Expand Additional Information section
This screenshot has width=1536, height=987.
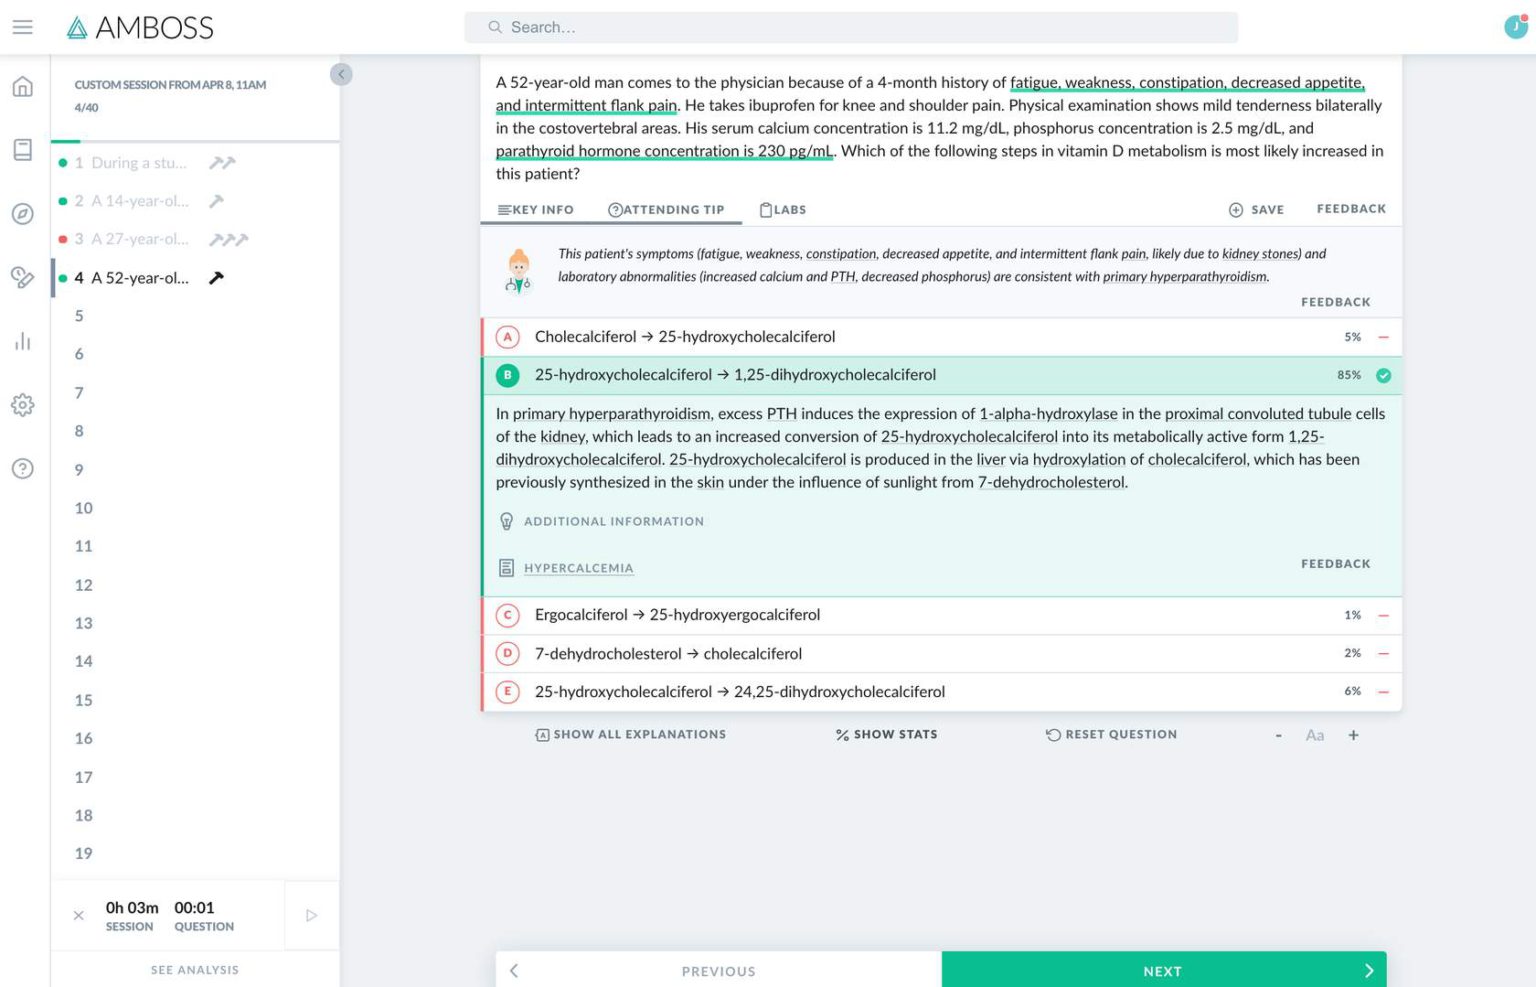(613, 522)
